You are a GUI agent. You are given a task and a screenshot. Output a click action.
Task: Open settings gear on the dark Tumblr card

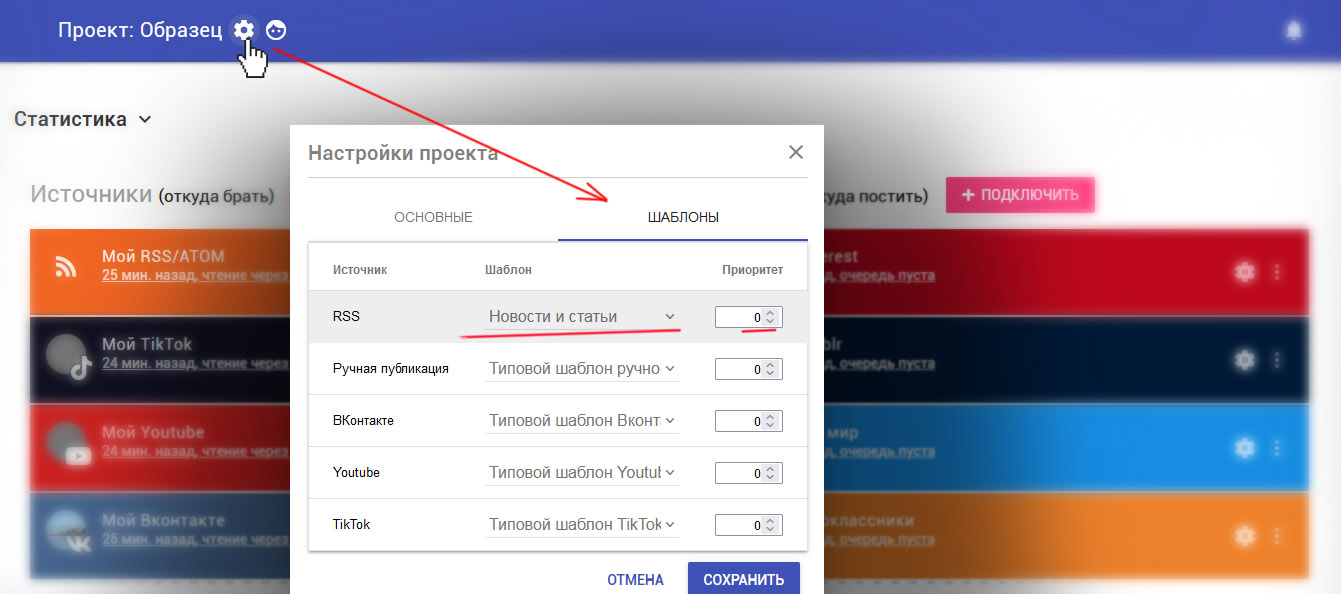coord(1244,359)
